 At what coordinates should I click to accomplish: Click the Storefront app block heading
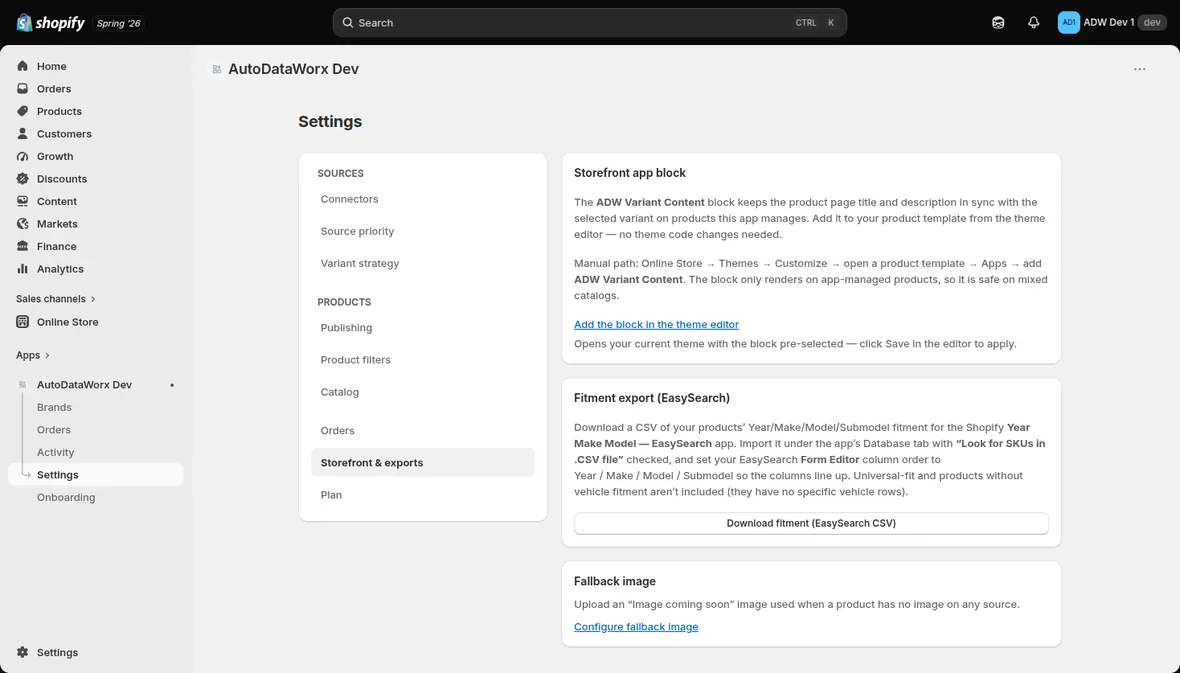(x=630, y=173)
